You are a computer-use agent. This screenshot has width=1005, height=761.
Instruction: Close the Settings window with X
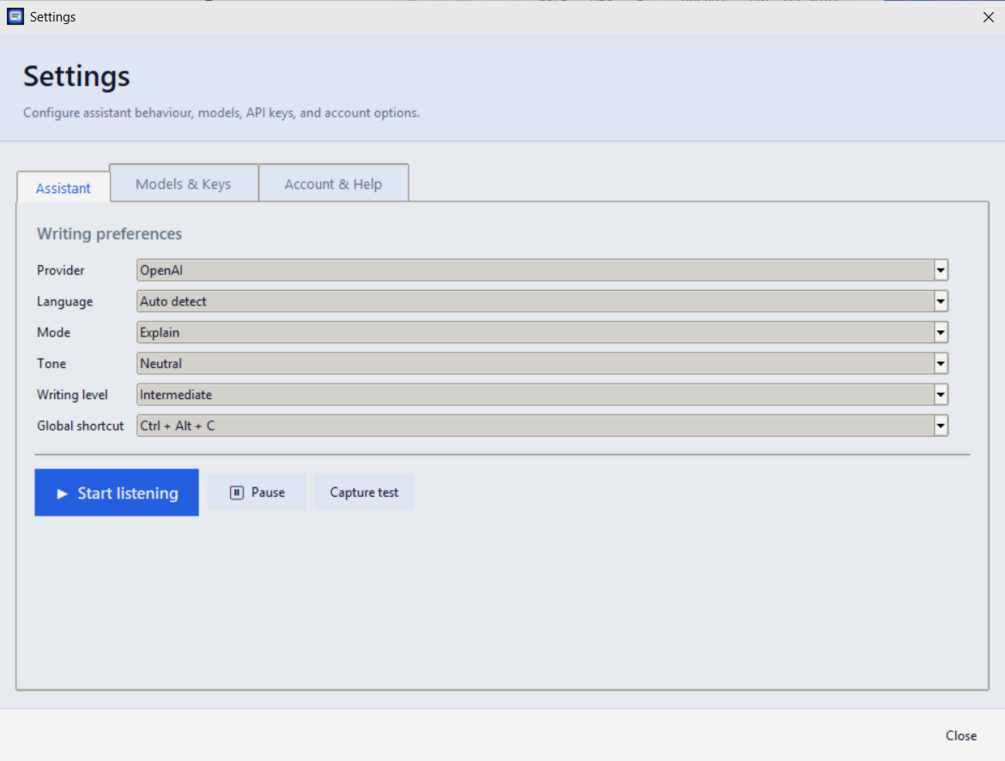pos(988,17)
